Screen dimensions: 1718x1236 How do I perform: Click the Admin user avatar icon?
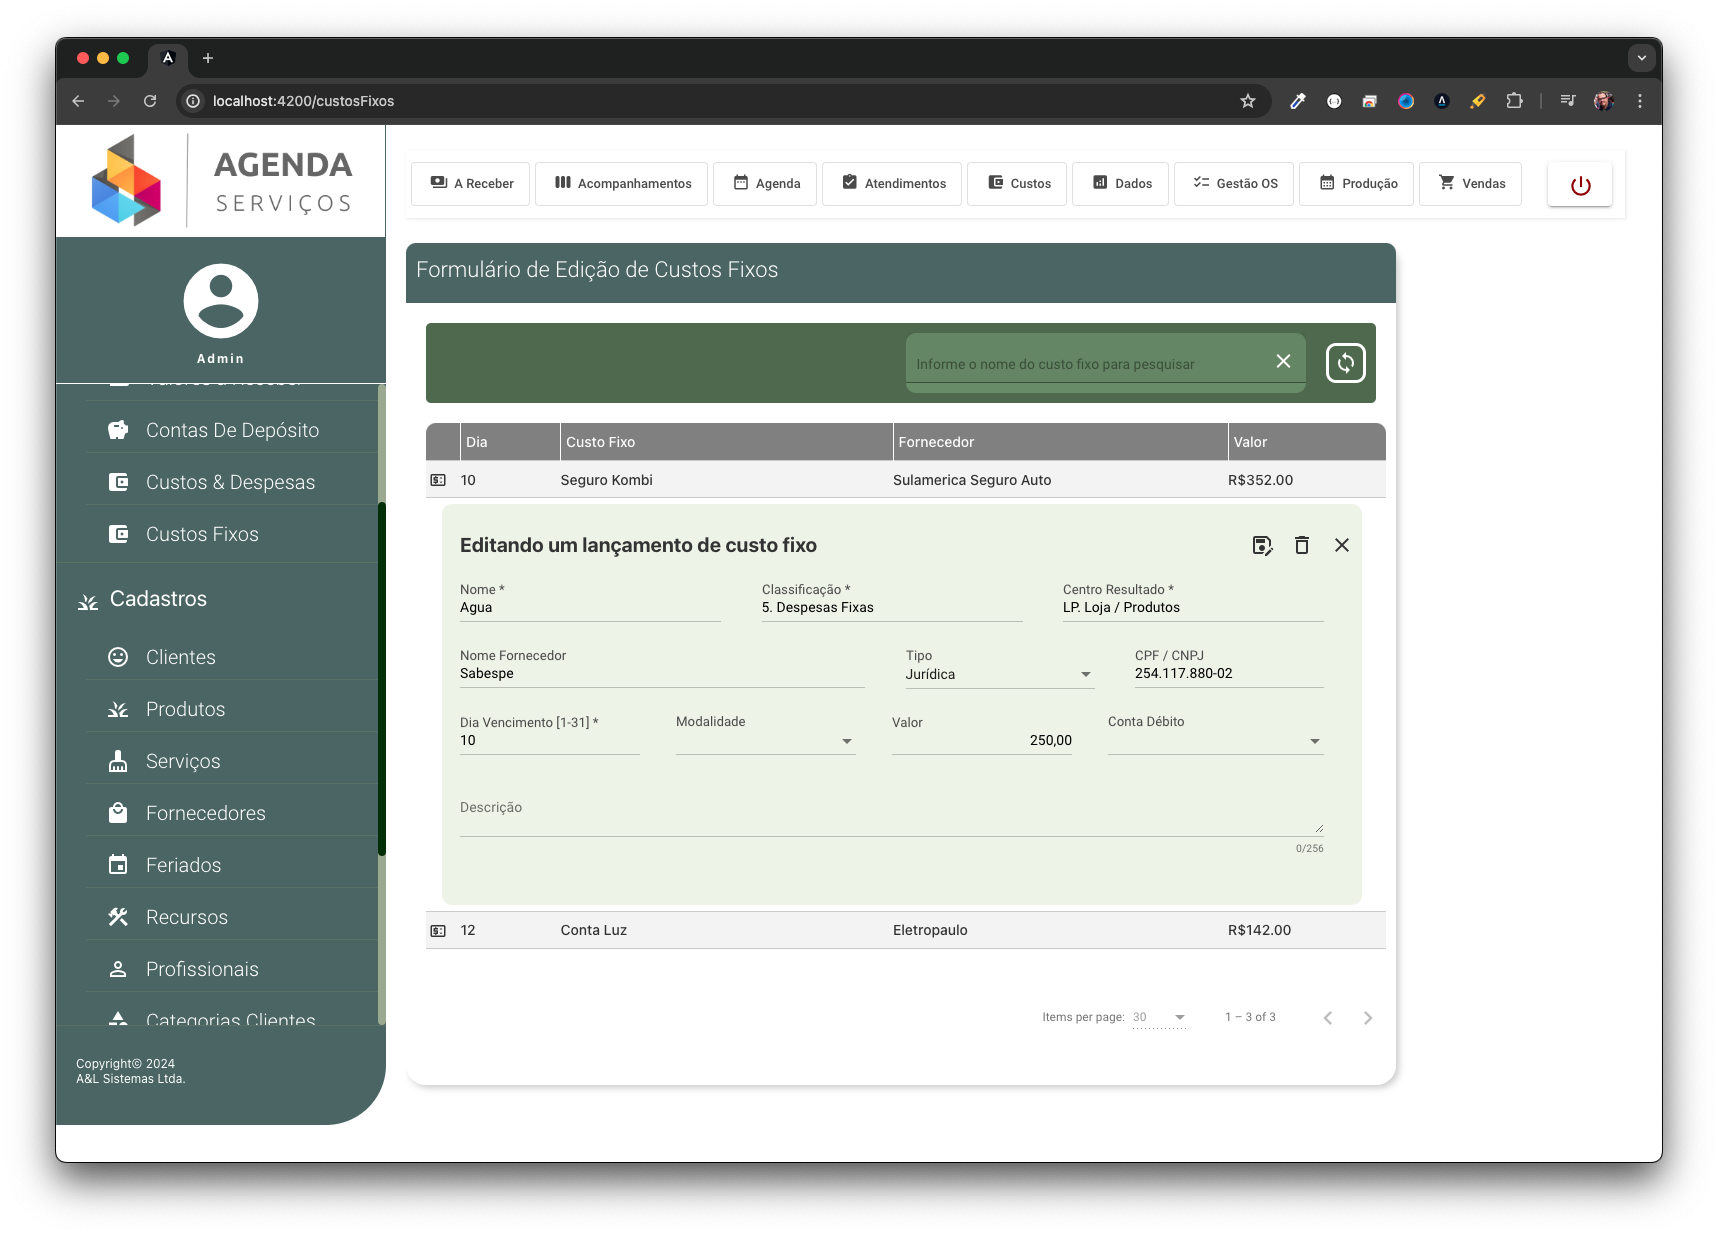pos(221,301)
